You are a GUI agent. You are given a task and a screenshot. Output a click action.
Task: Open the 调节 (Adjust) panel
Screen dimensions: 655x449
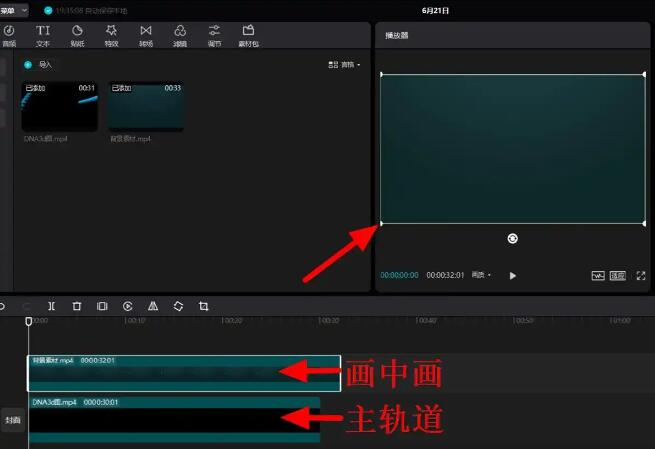214,36
